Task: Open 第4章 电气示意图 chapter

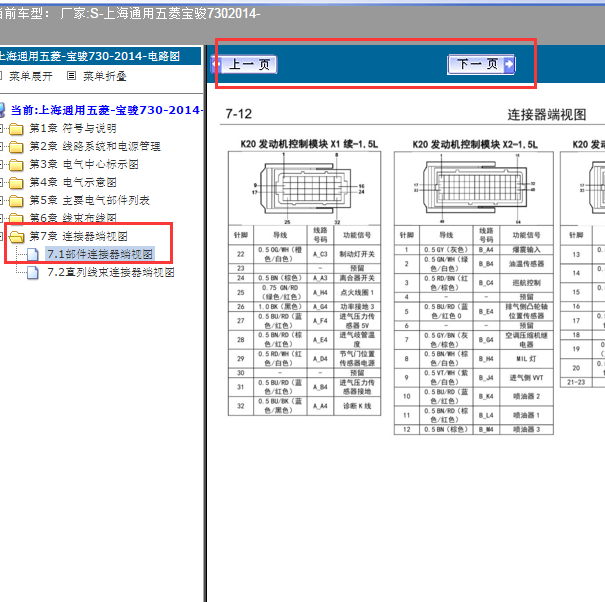Action: click(73, 182)
